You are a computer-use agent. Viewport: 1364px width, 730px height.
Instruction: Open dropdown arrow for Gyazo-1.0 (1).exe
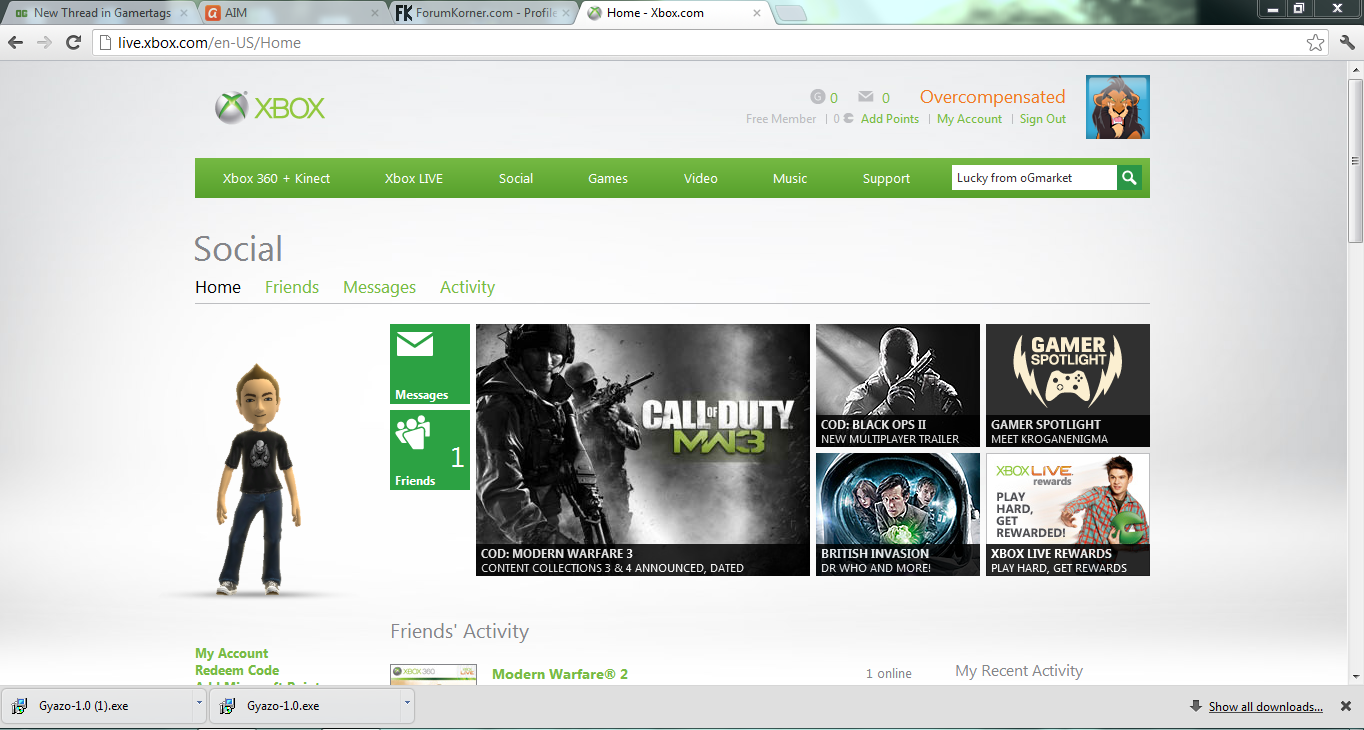[x=199, y=704]
